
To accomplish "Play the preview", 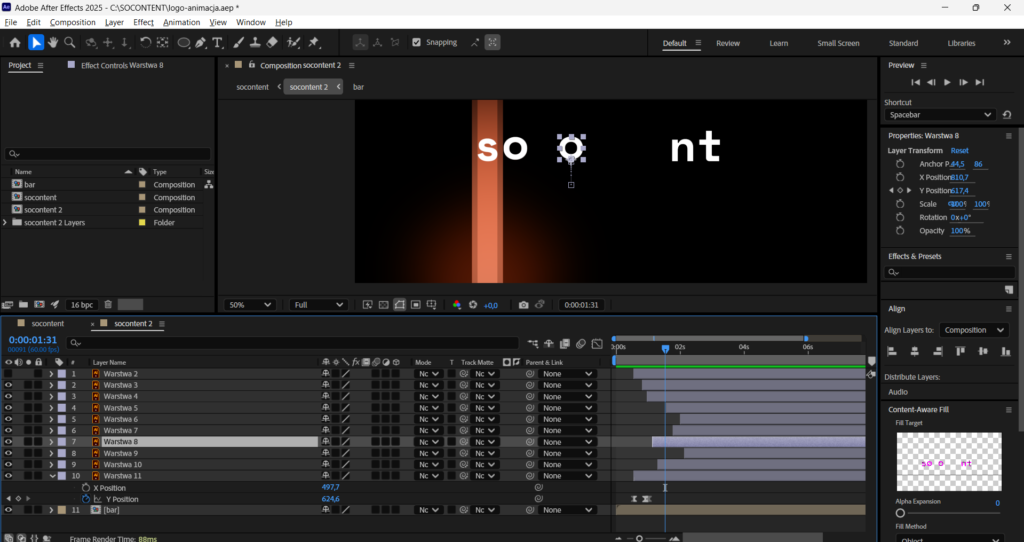I will click(947, 82).
